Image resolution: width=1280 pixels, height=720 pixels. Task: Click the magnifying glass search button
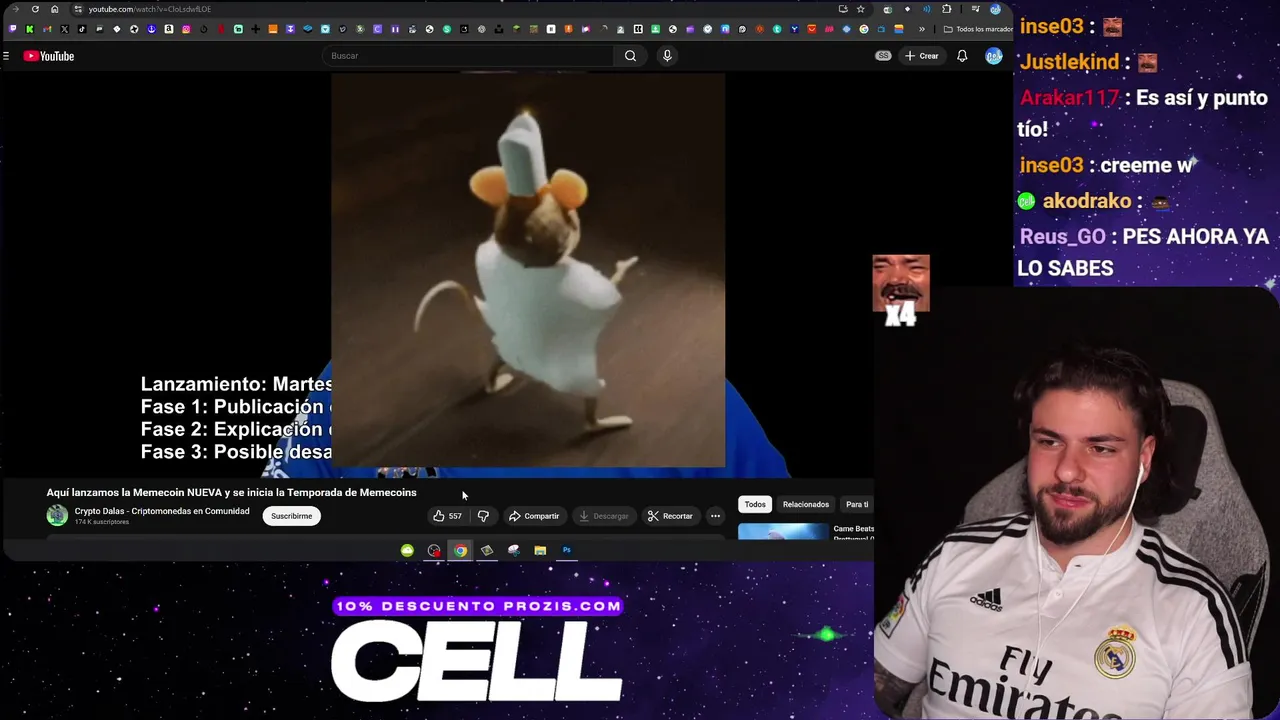630,56
